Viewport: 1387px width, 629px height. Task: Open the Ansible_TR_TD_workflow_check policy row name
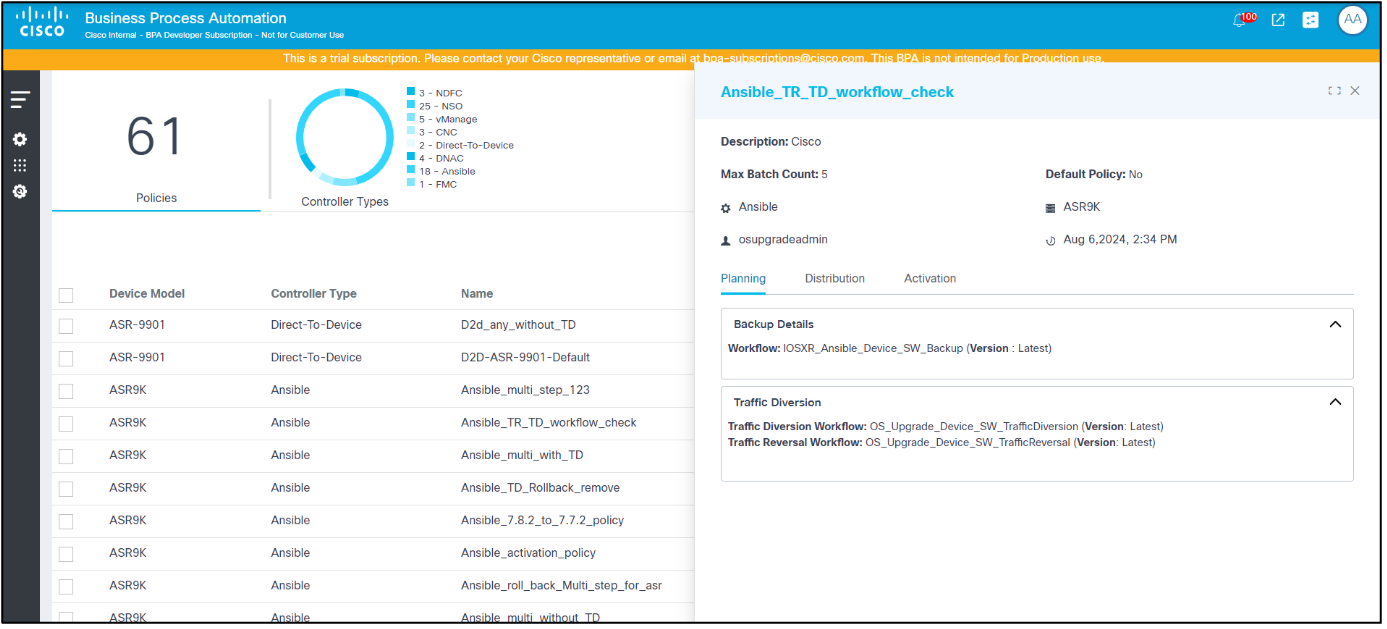click(549, 422)
